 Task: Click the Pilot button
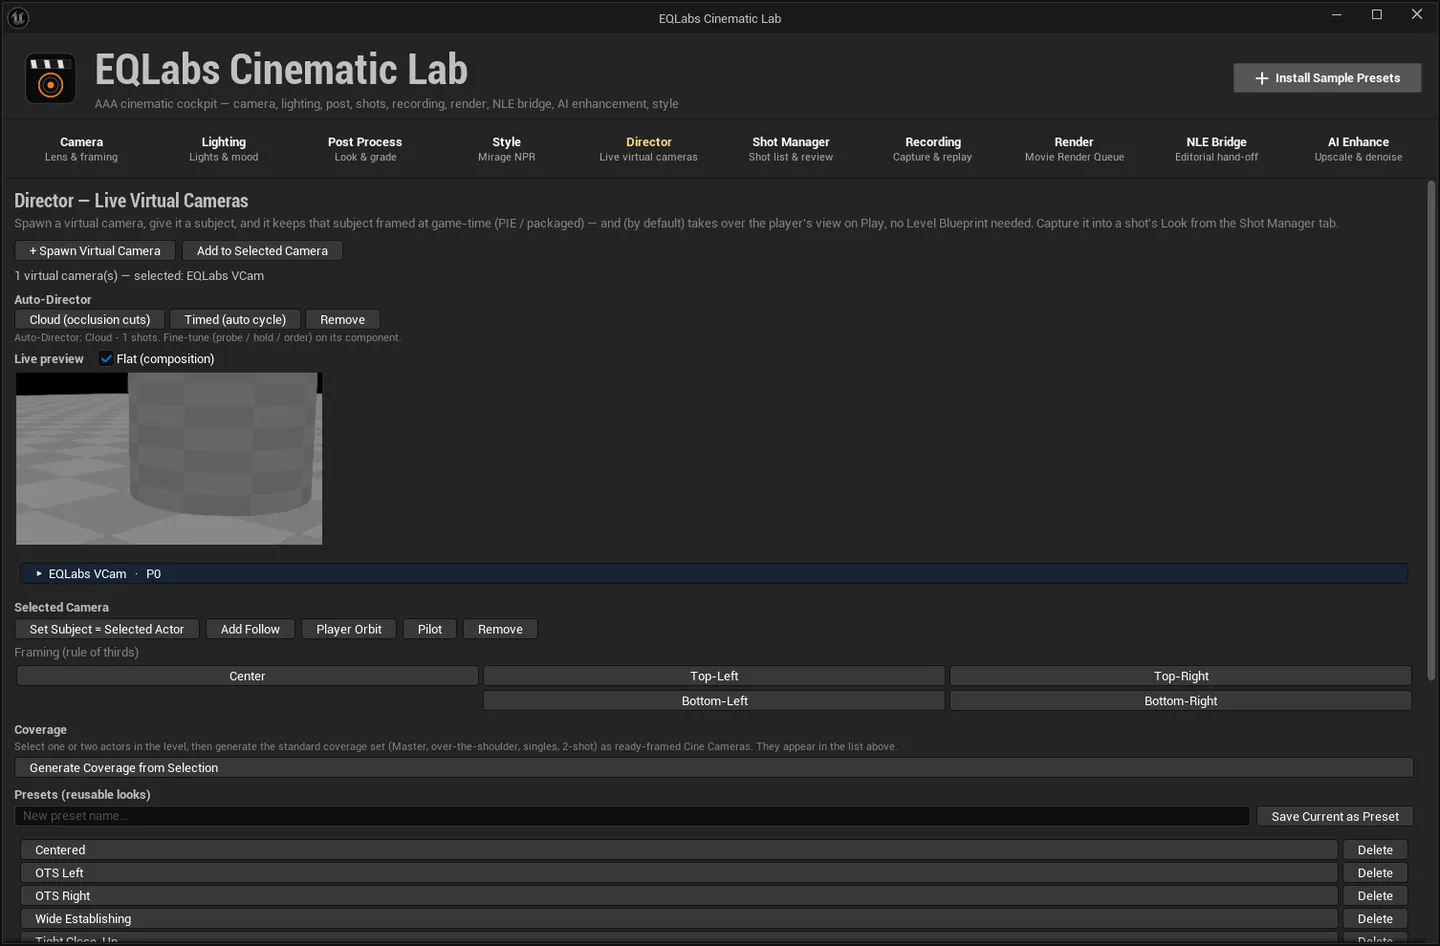pyautogui.click(x=430, y=629)
